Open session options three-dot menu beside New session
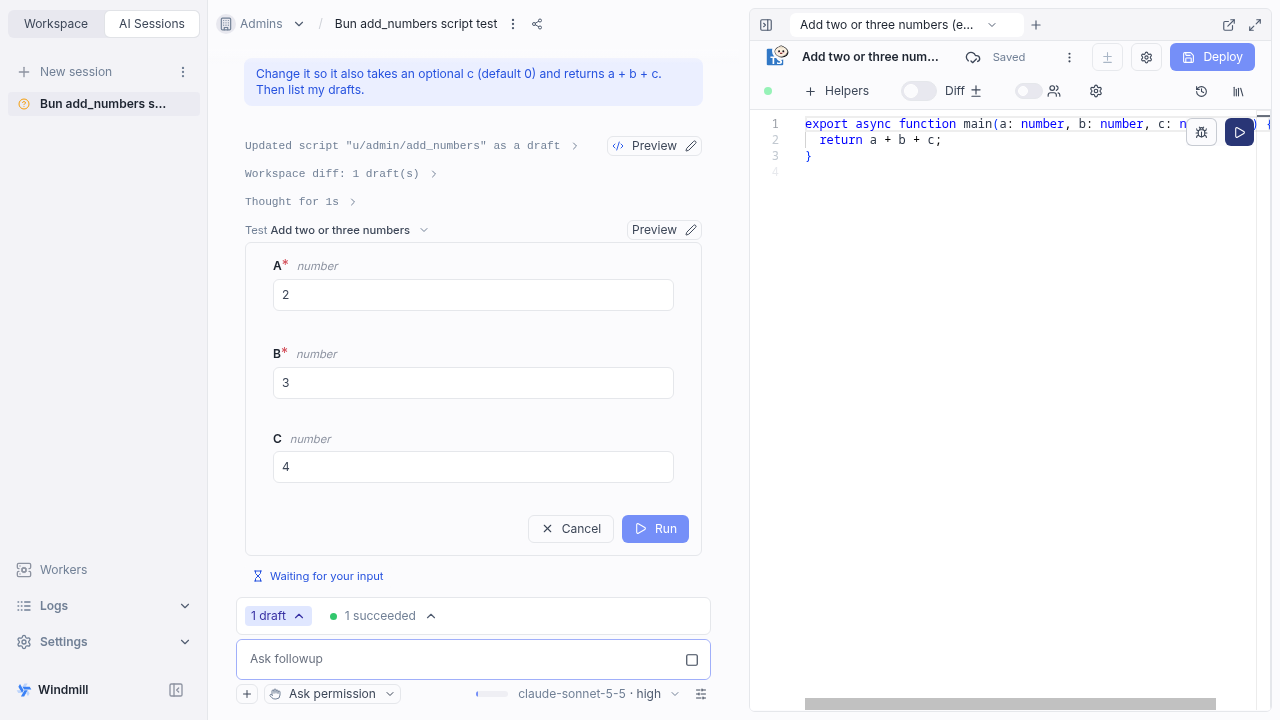This screenshot has width=1280, height=720. pos(183,72)
